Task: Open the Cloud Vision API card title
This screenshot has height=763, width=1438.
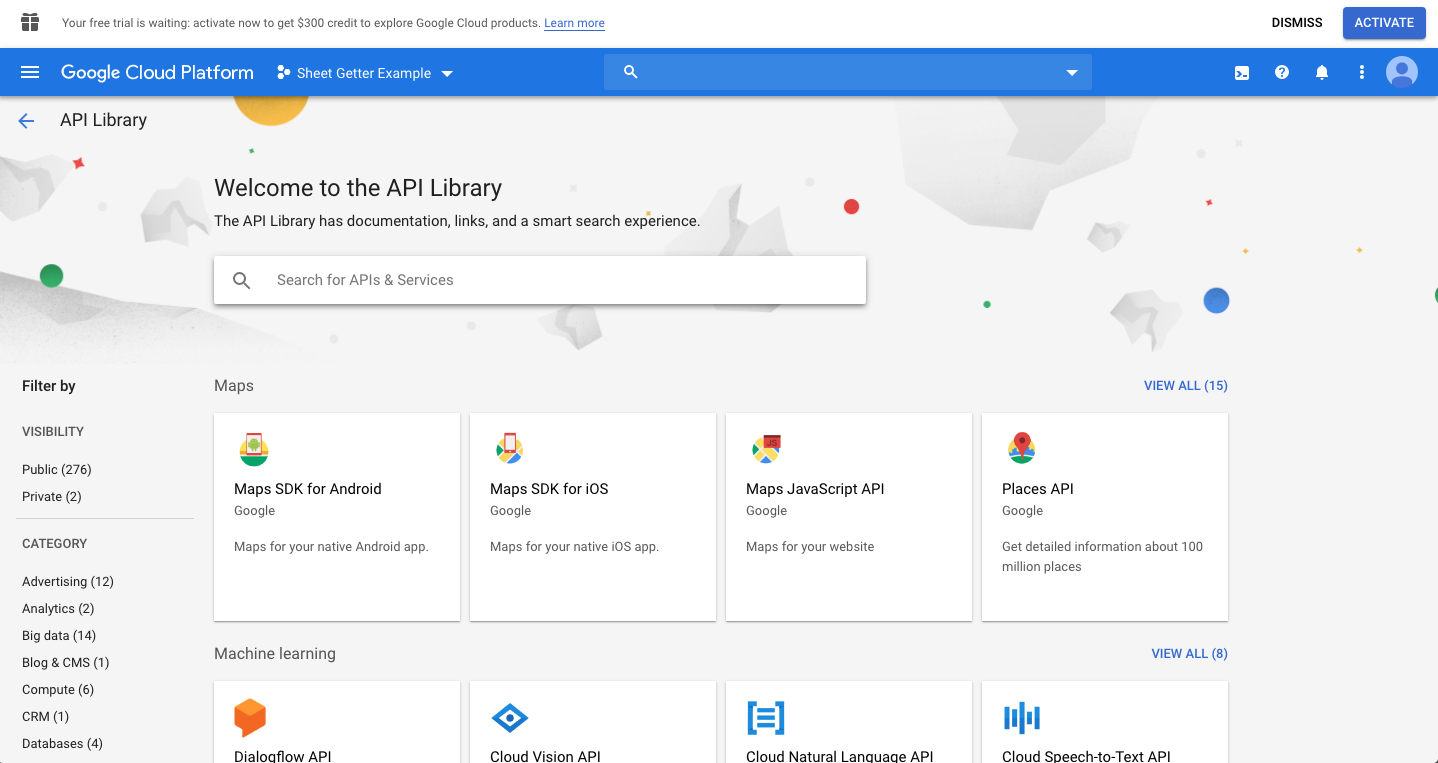Action: tap(545, 756)
